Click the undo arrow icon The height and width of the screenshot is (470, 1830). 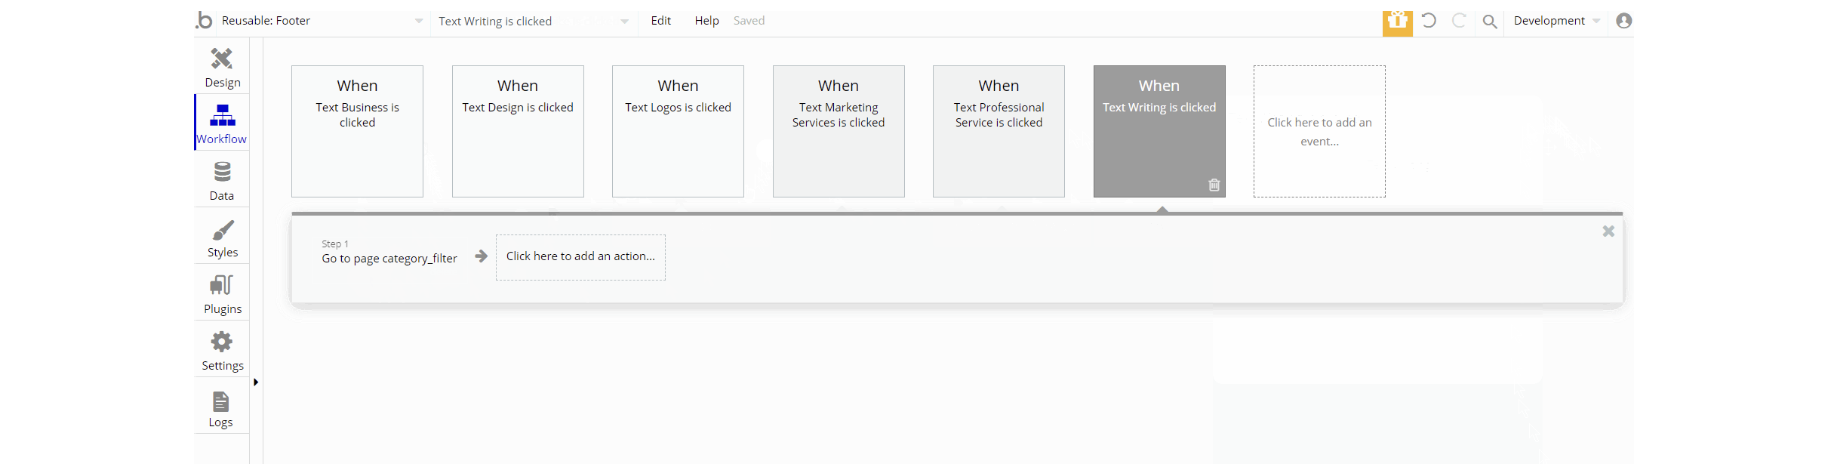1429,21
